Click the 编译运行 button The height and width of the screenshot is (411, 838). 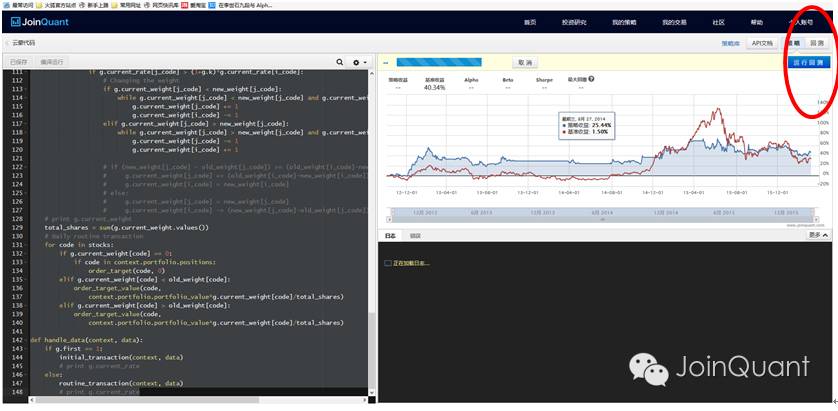[52, 62]
